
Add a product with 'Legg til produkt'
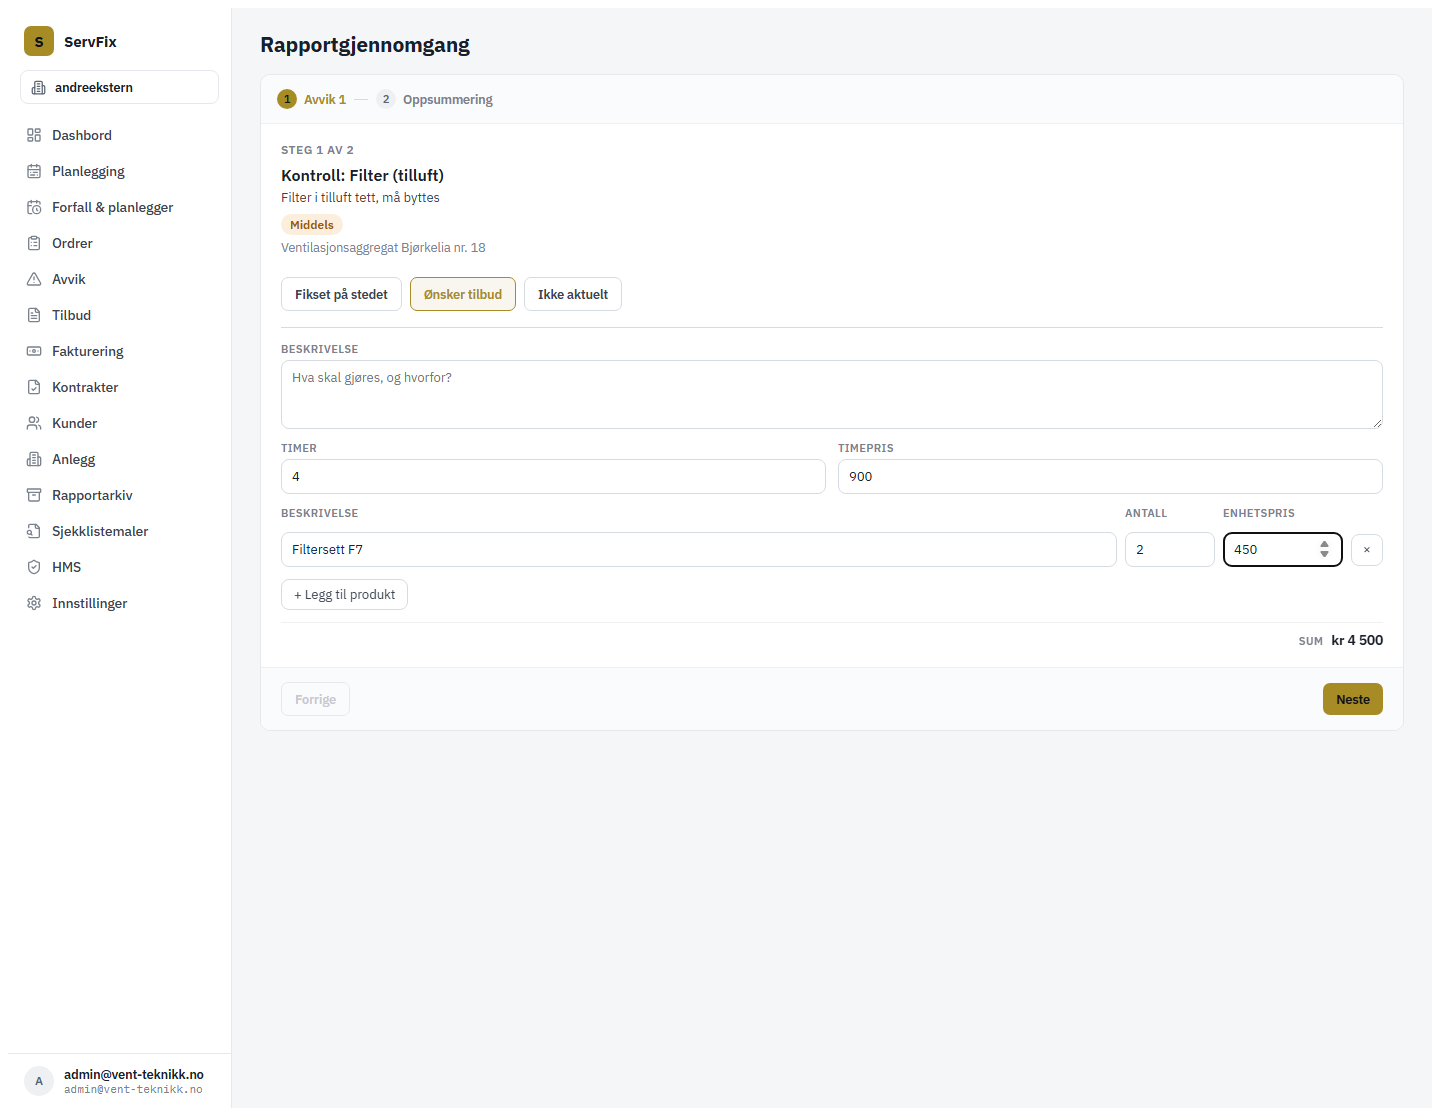pos(344,594)
